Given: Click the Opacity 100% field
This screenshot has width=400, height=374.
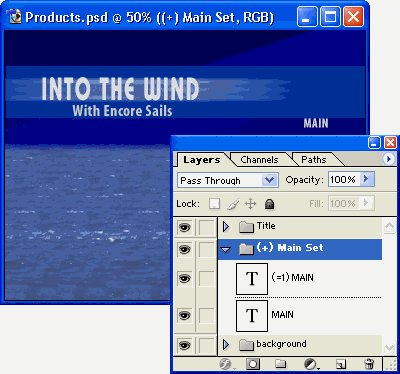Looking at the screenshot, I should pos(344,179).
